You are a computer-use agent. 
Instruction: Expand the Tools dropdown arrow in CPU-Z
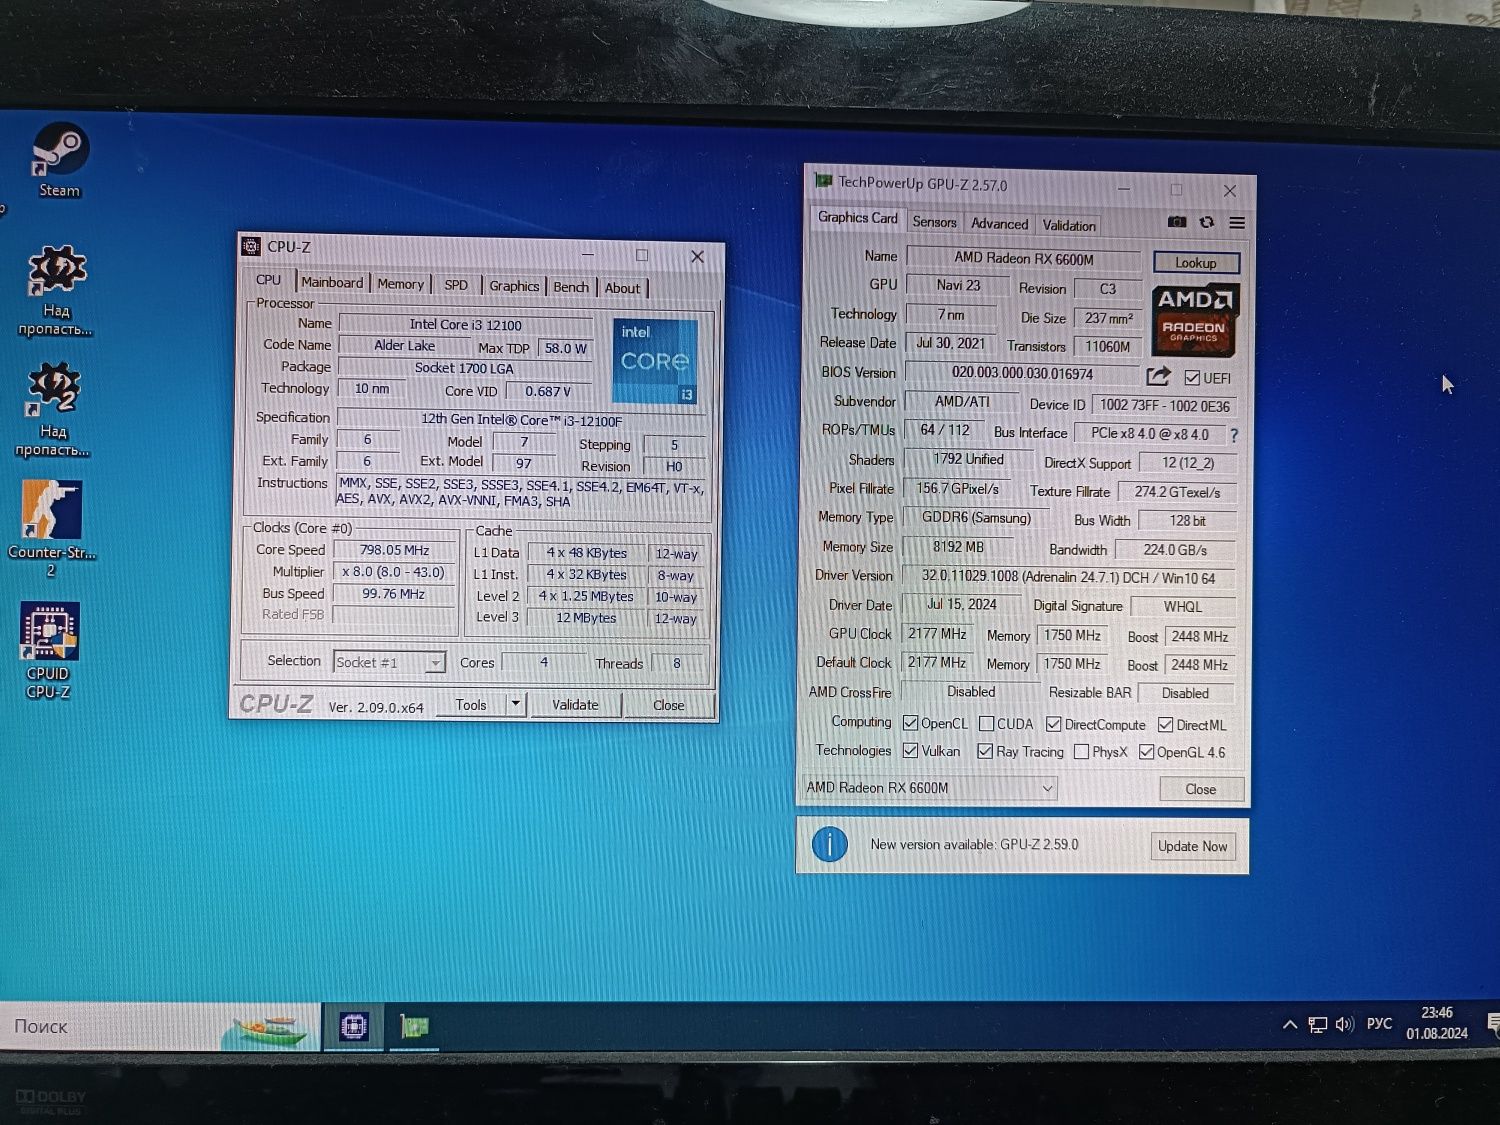click(x=515, y=704)
